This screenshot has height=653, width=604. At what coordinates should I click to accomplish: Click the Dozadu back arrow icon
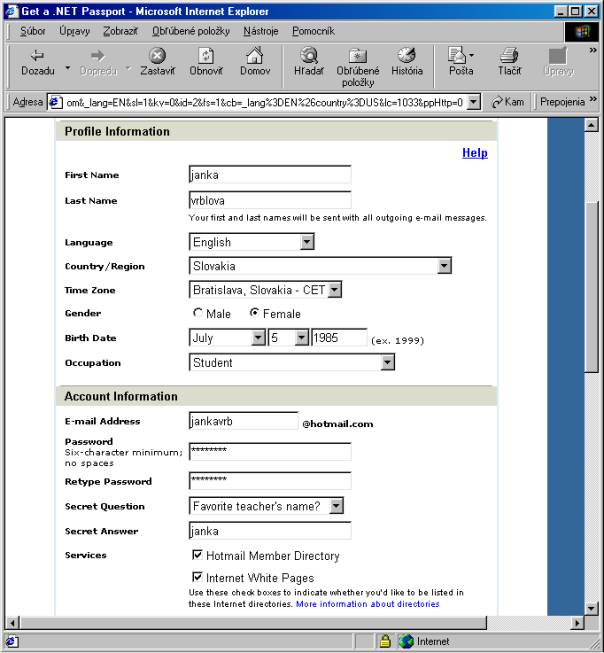(38, 57)
